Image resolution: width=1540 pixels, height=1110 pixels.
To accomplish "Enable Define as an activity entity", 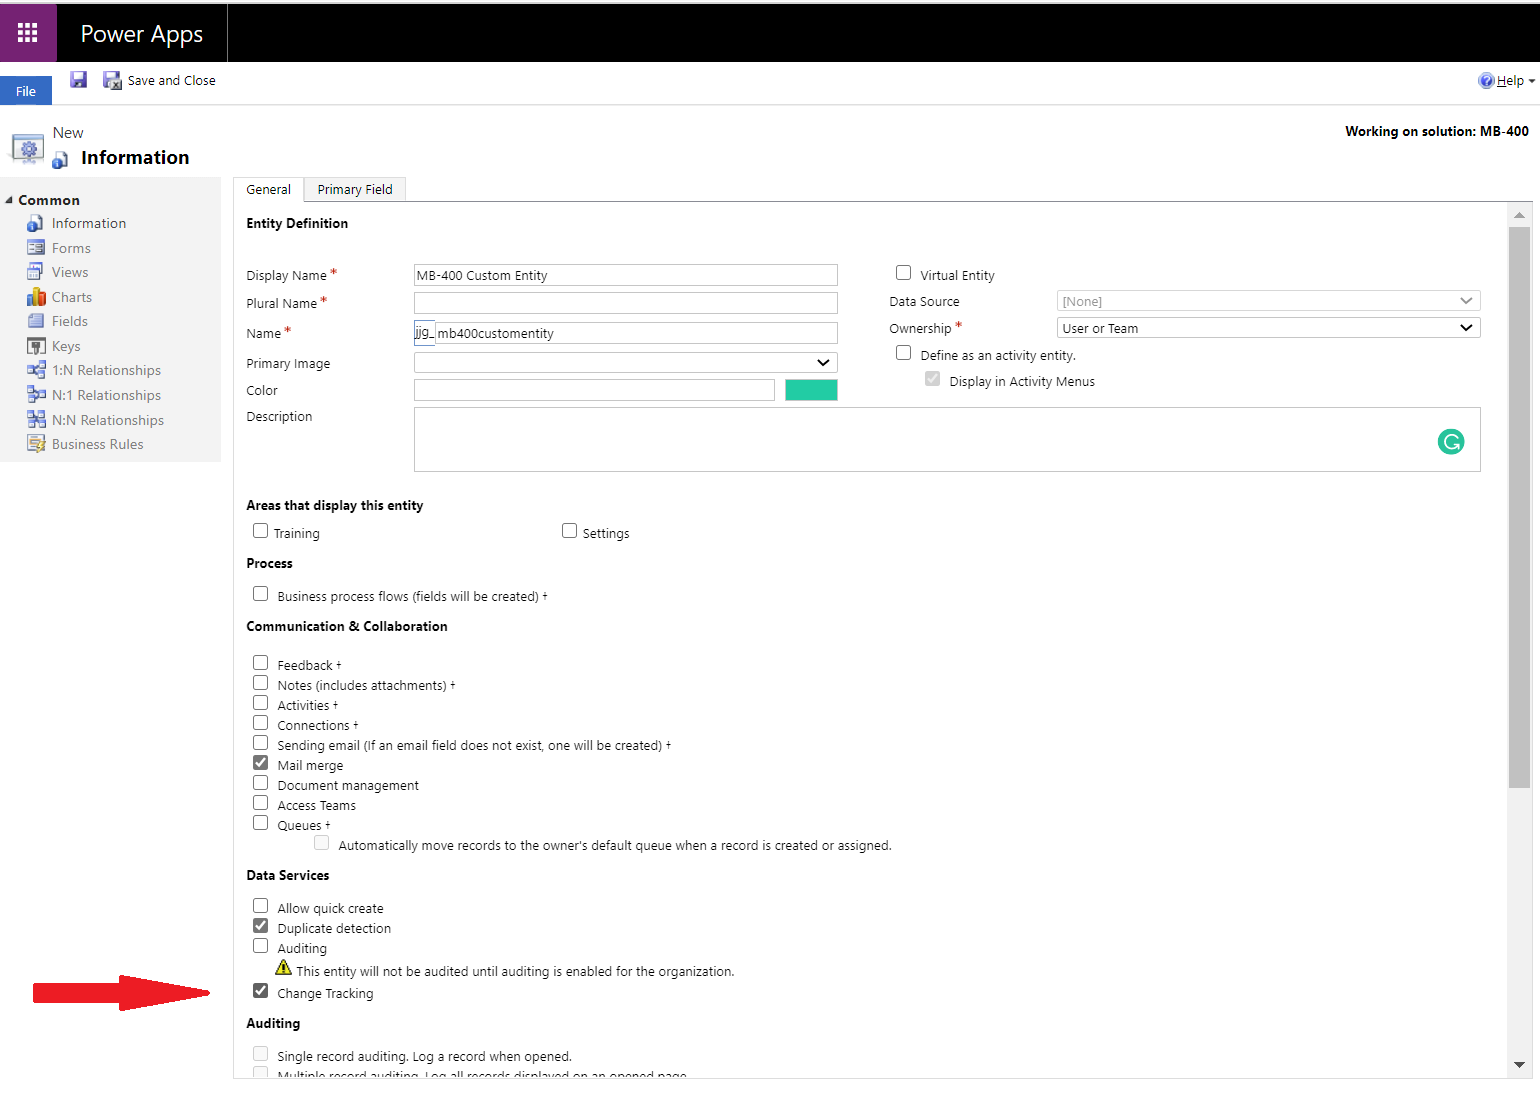I will coord(904,352).
